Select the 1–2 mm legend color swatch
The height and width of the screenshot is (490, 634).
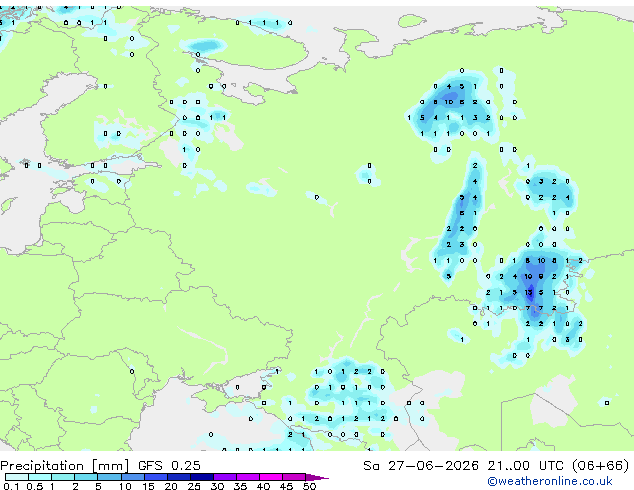pyautogui.click(x=63, y=477)
